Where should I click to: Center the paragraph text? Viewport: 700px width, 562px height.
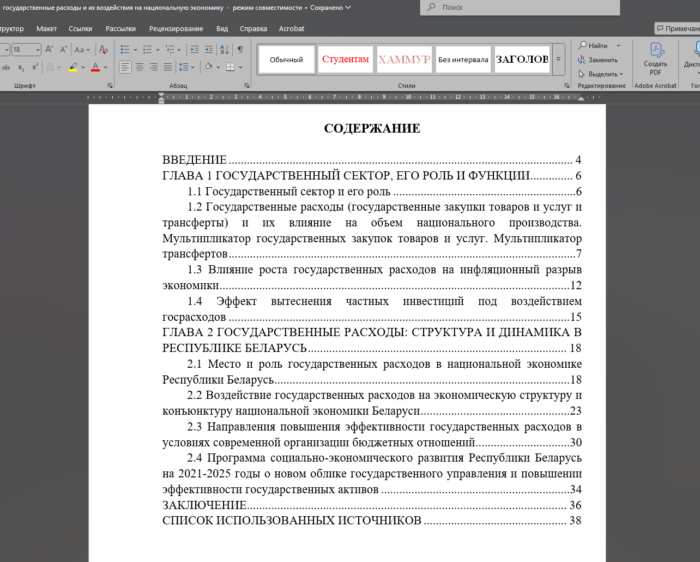click(x=139, y=67)
